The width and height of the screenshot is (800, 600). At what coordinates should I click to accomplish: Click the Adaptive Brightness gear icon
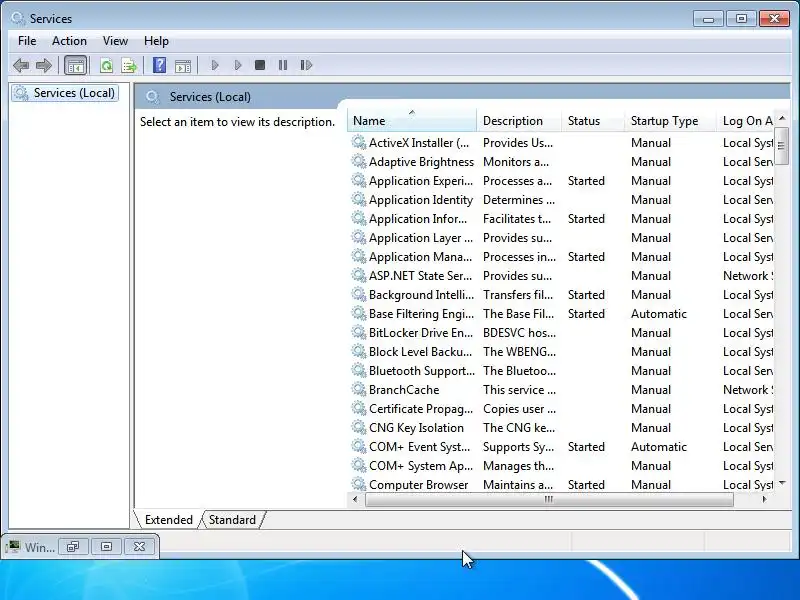point(359,161)
